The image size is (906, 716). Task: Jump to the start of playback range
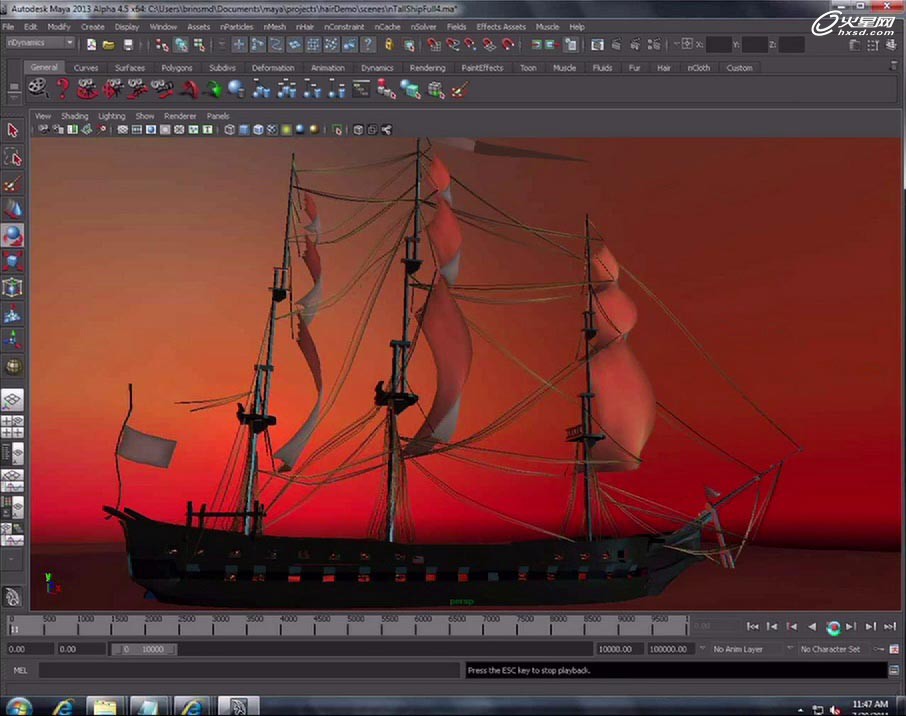[x=753, y=627]
